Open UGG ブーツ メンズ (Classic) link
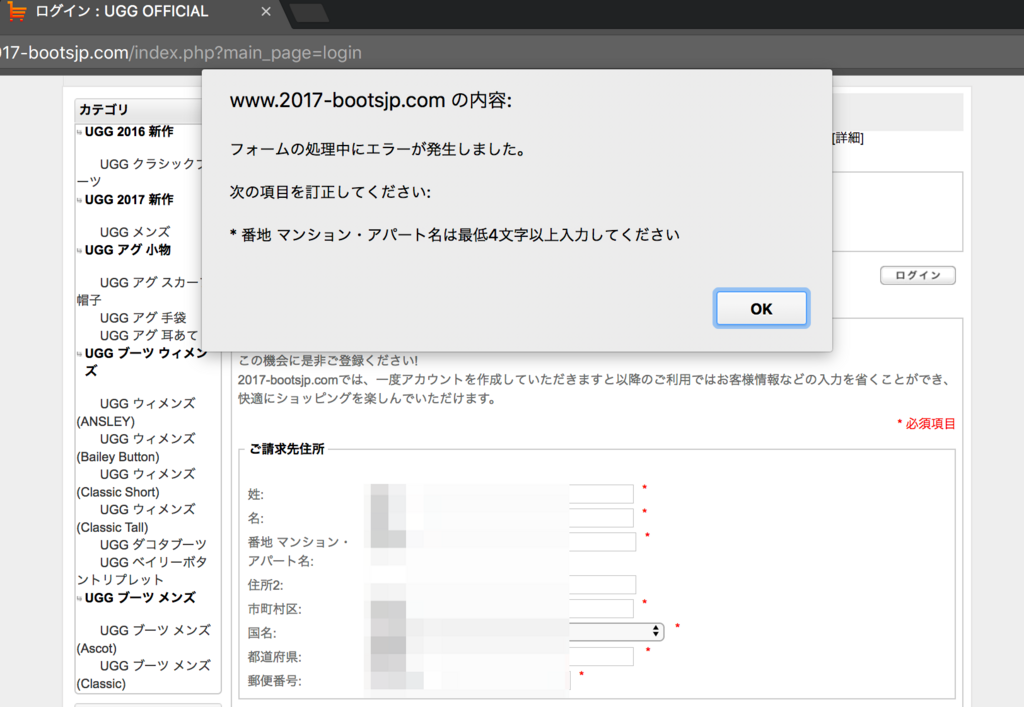 144,674
